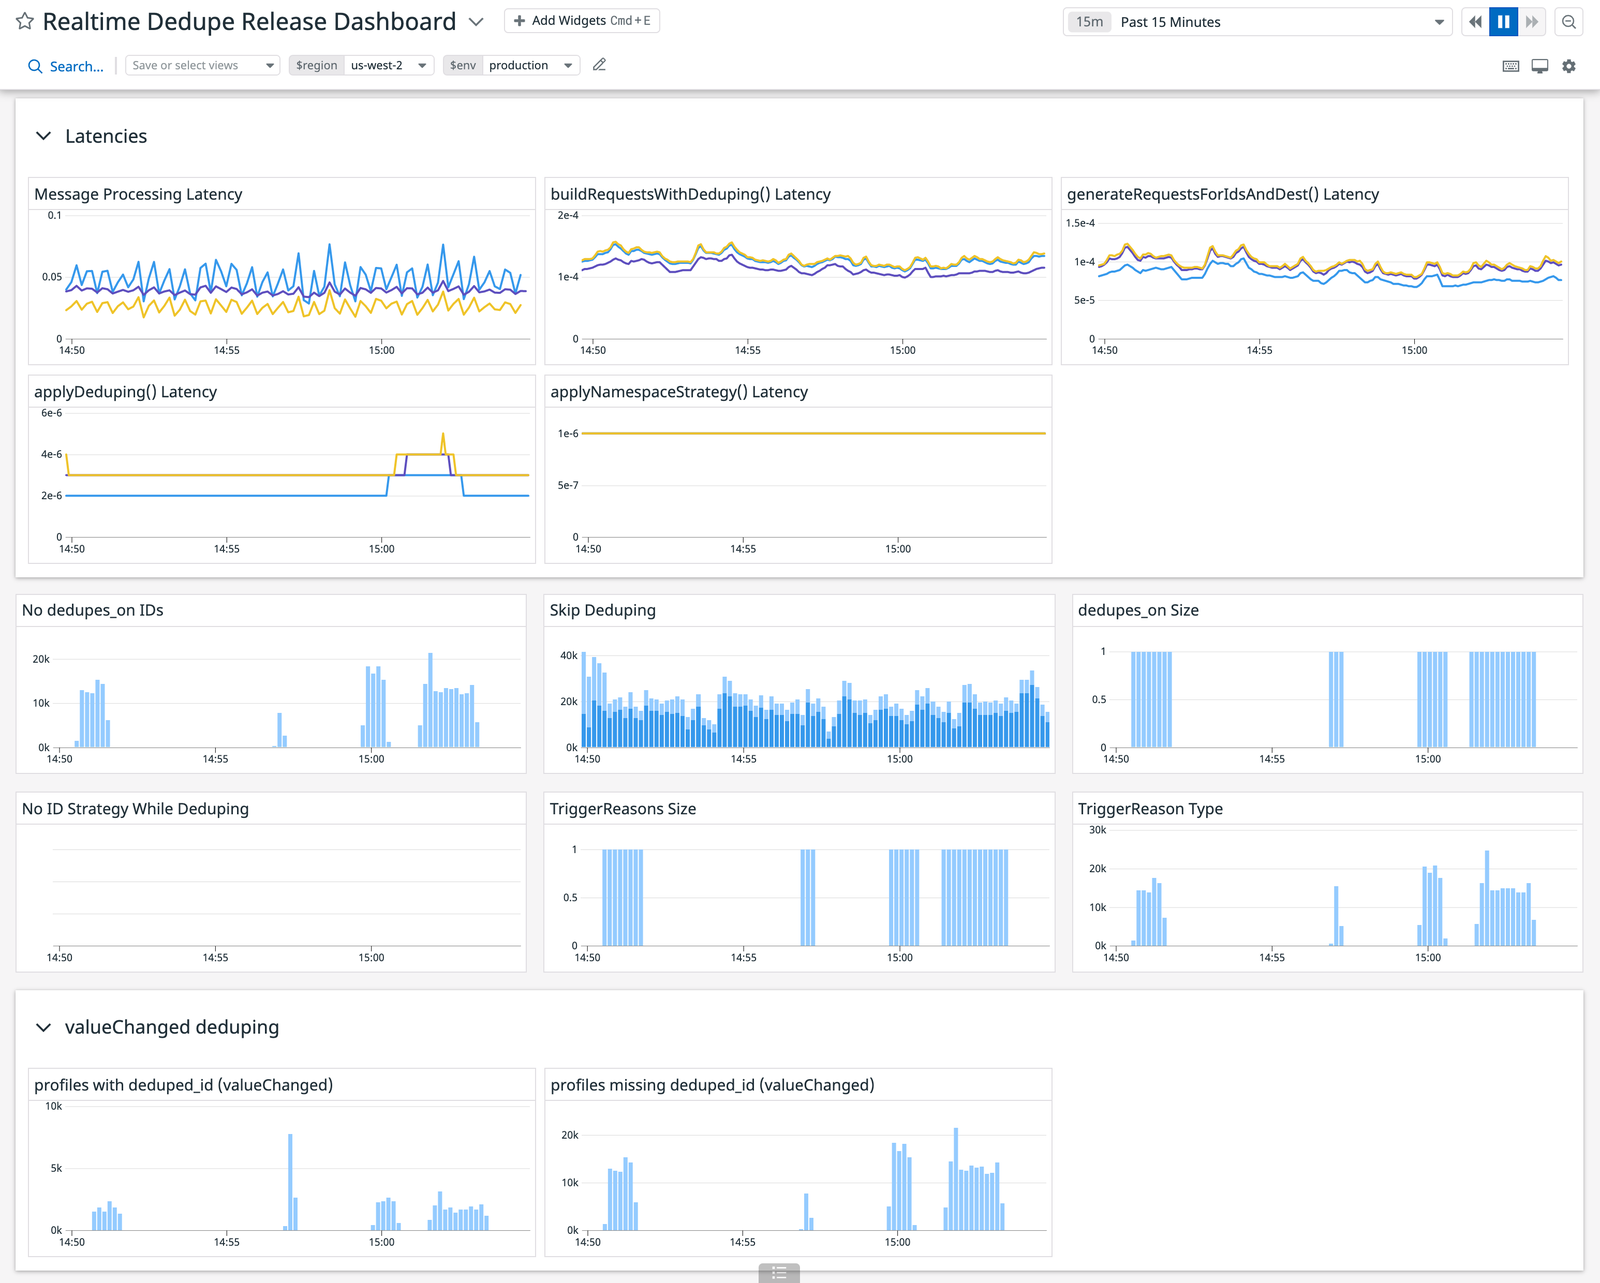This screenshot has height=1283, width=1600.
Task: Open the $env production variable dropdown
Action: coord(511,65)
